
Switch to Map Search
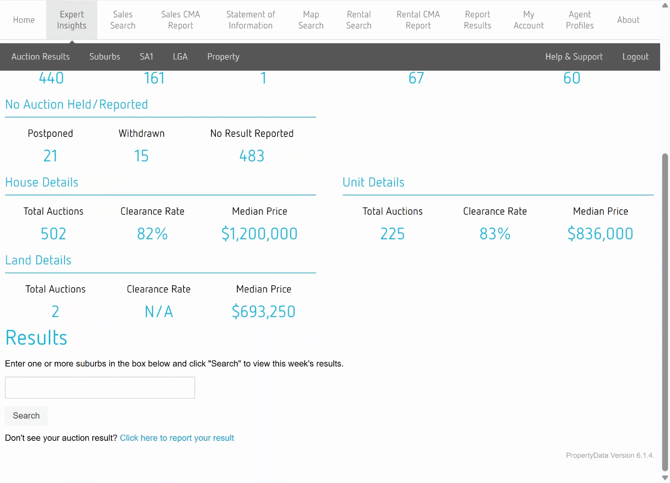pos(311,20)
